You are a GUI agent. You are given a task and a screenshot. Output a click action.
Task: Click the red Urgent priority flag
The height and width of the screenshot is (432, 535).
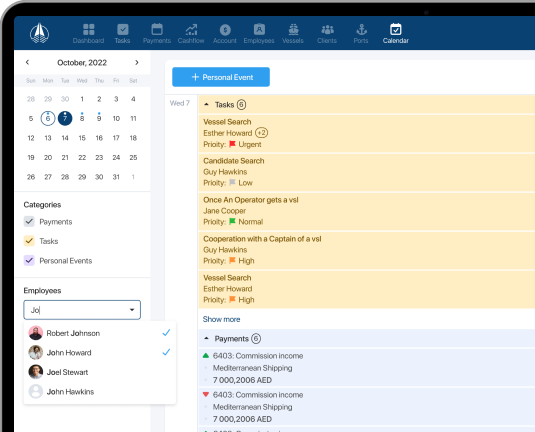click(x=232, y=144)
